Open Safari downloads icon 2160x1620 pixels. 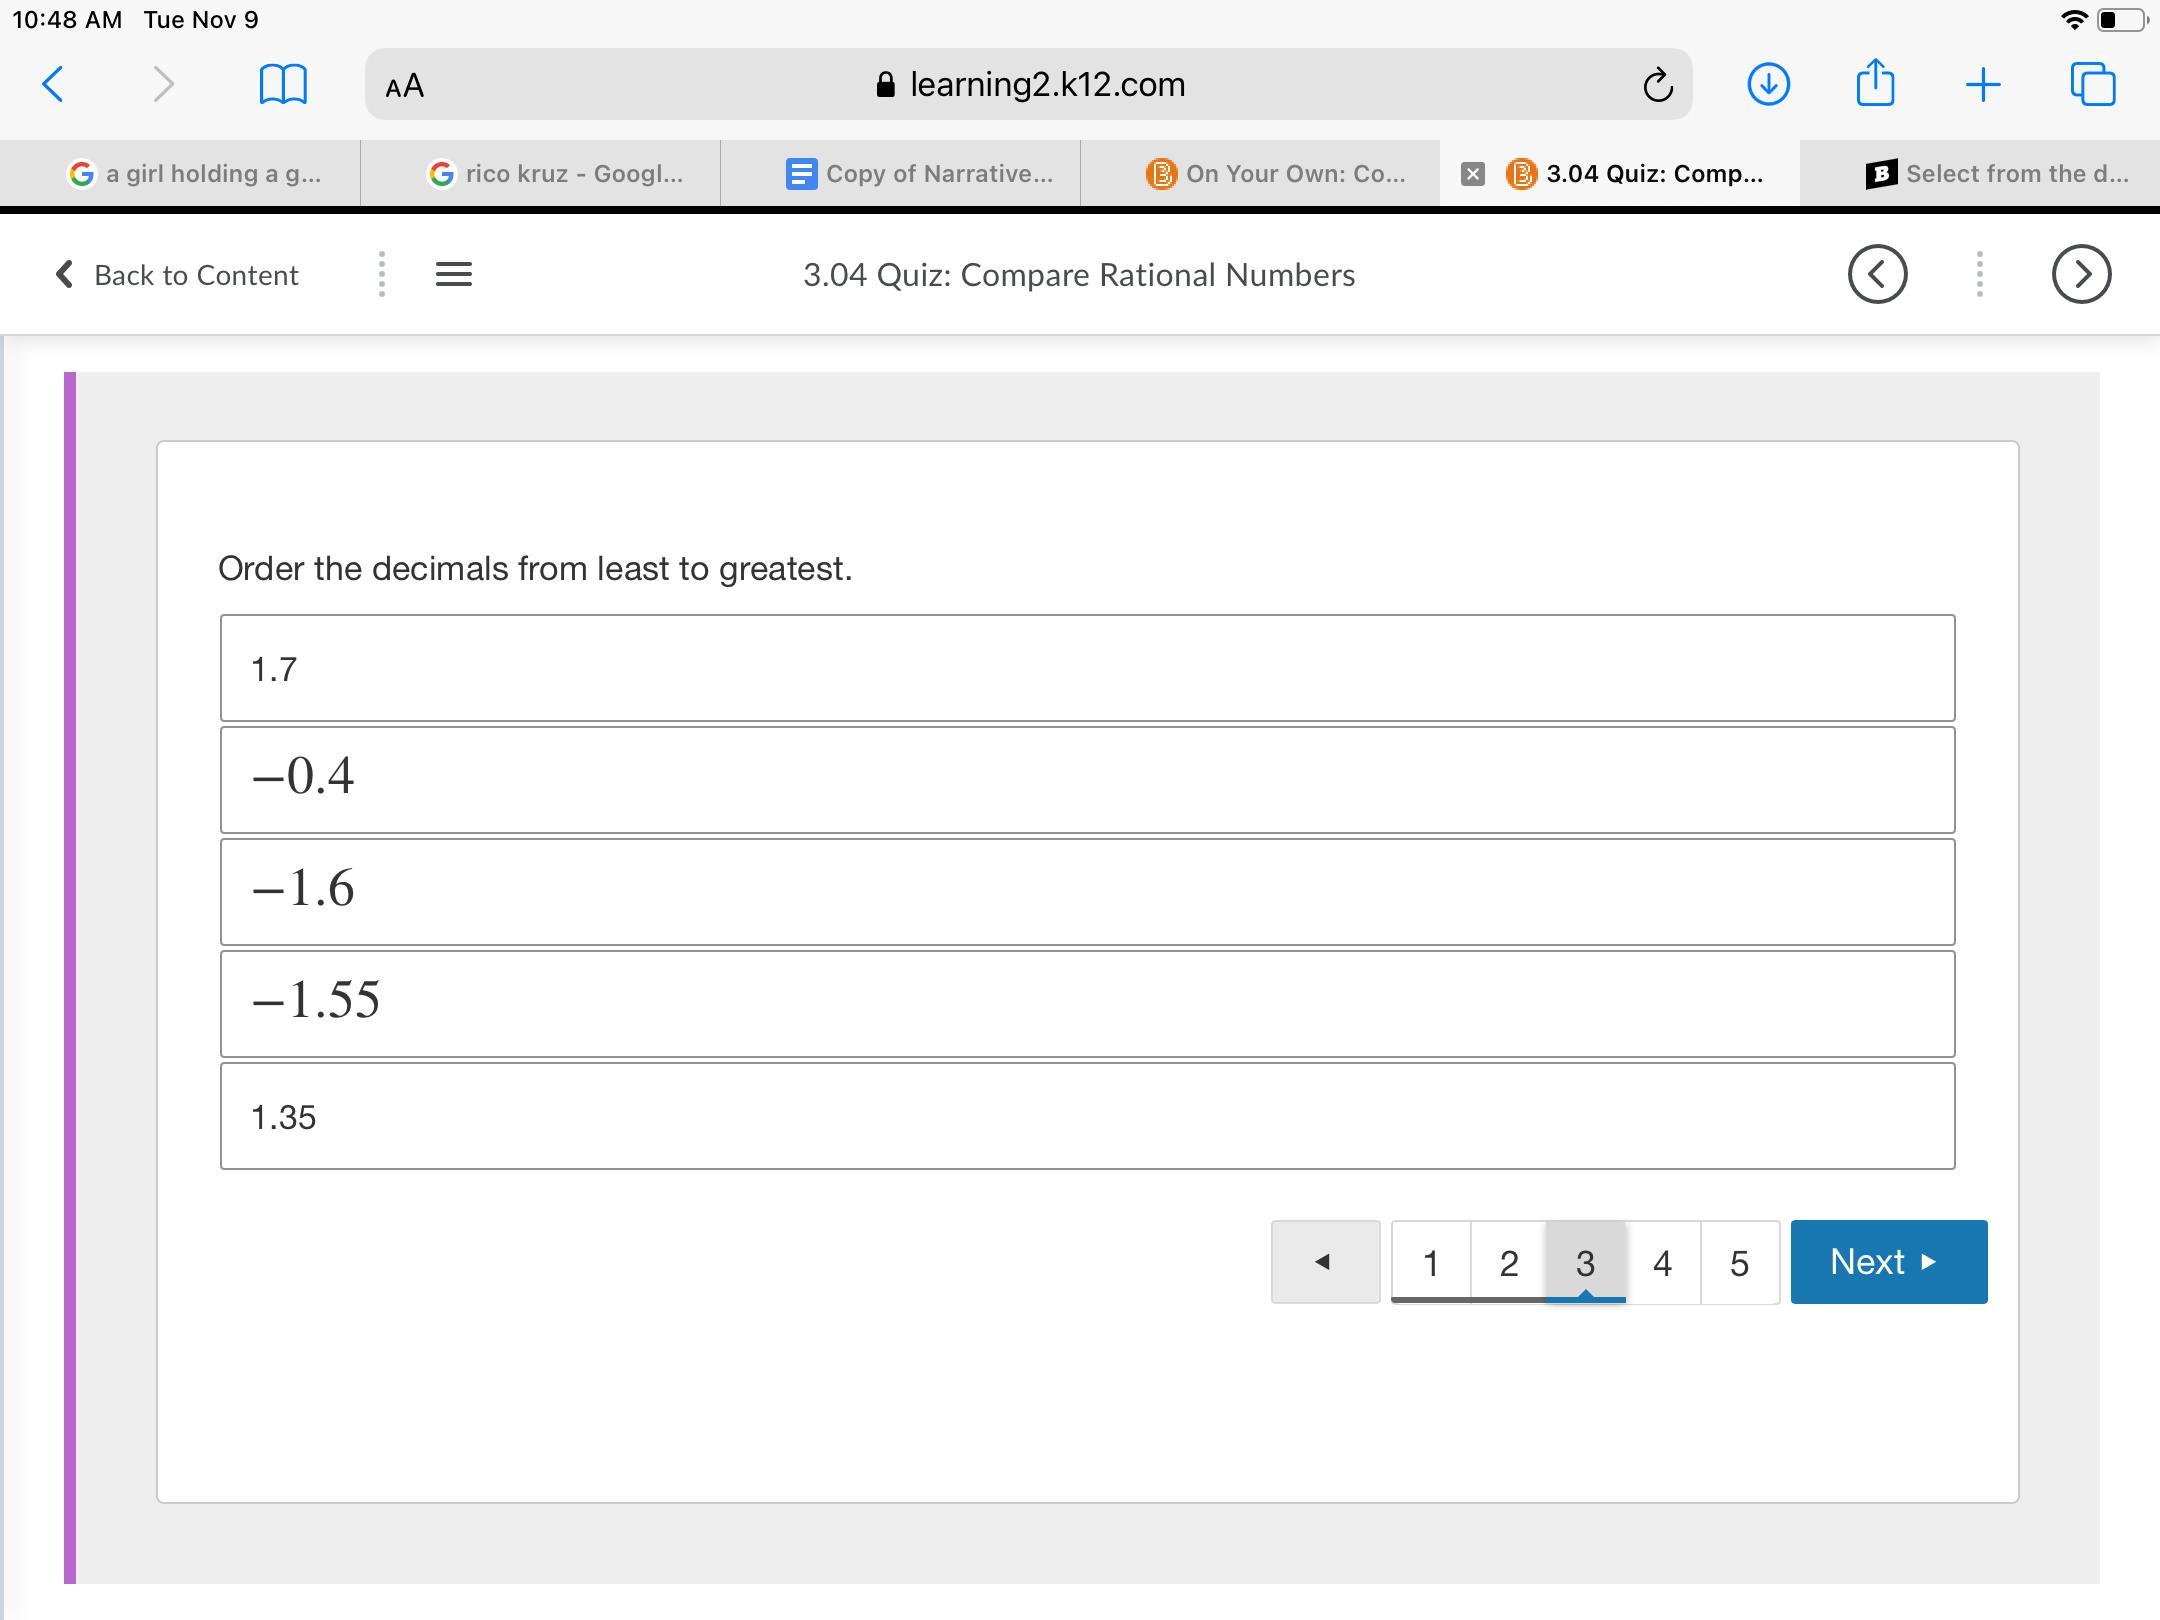(1767, 84)
